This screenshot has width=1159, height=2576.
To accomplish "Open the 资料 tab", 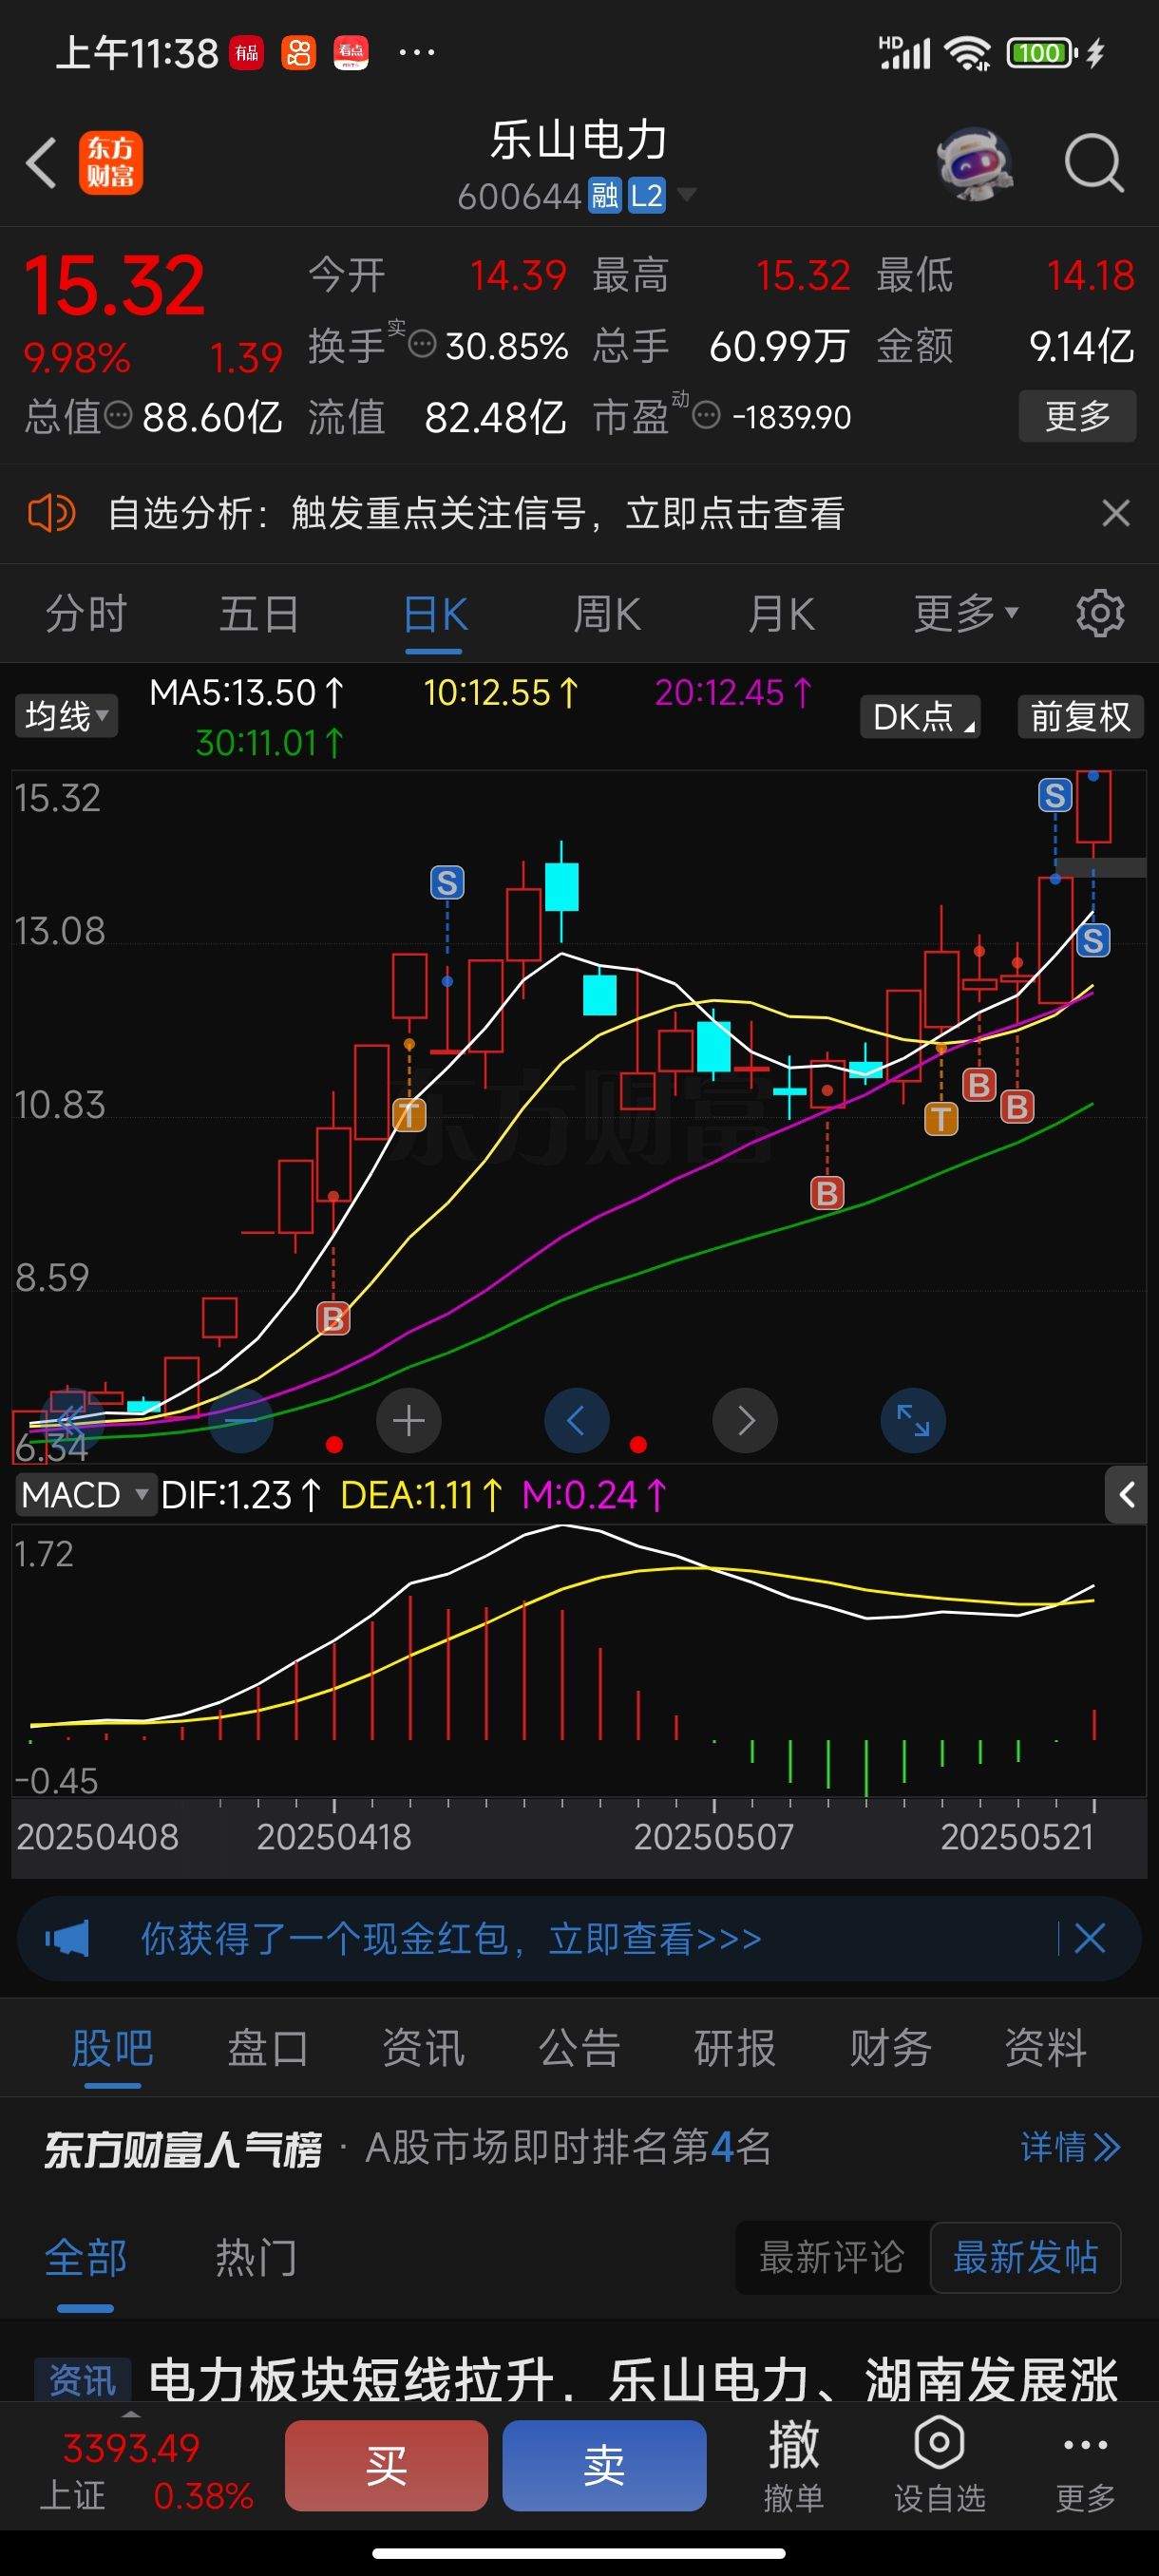I will coord(1046,2047).
